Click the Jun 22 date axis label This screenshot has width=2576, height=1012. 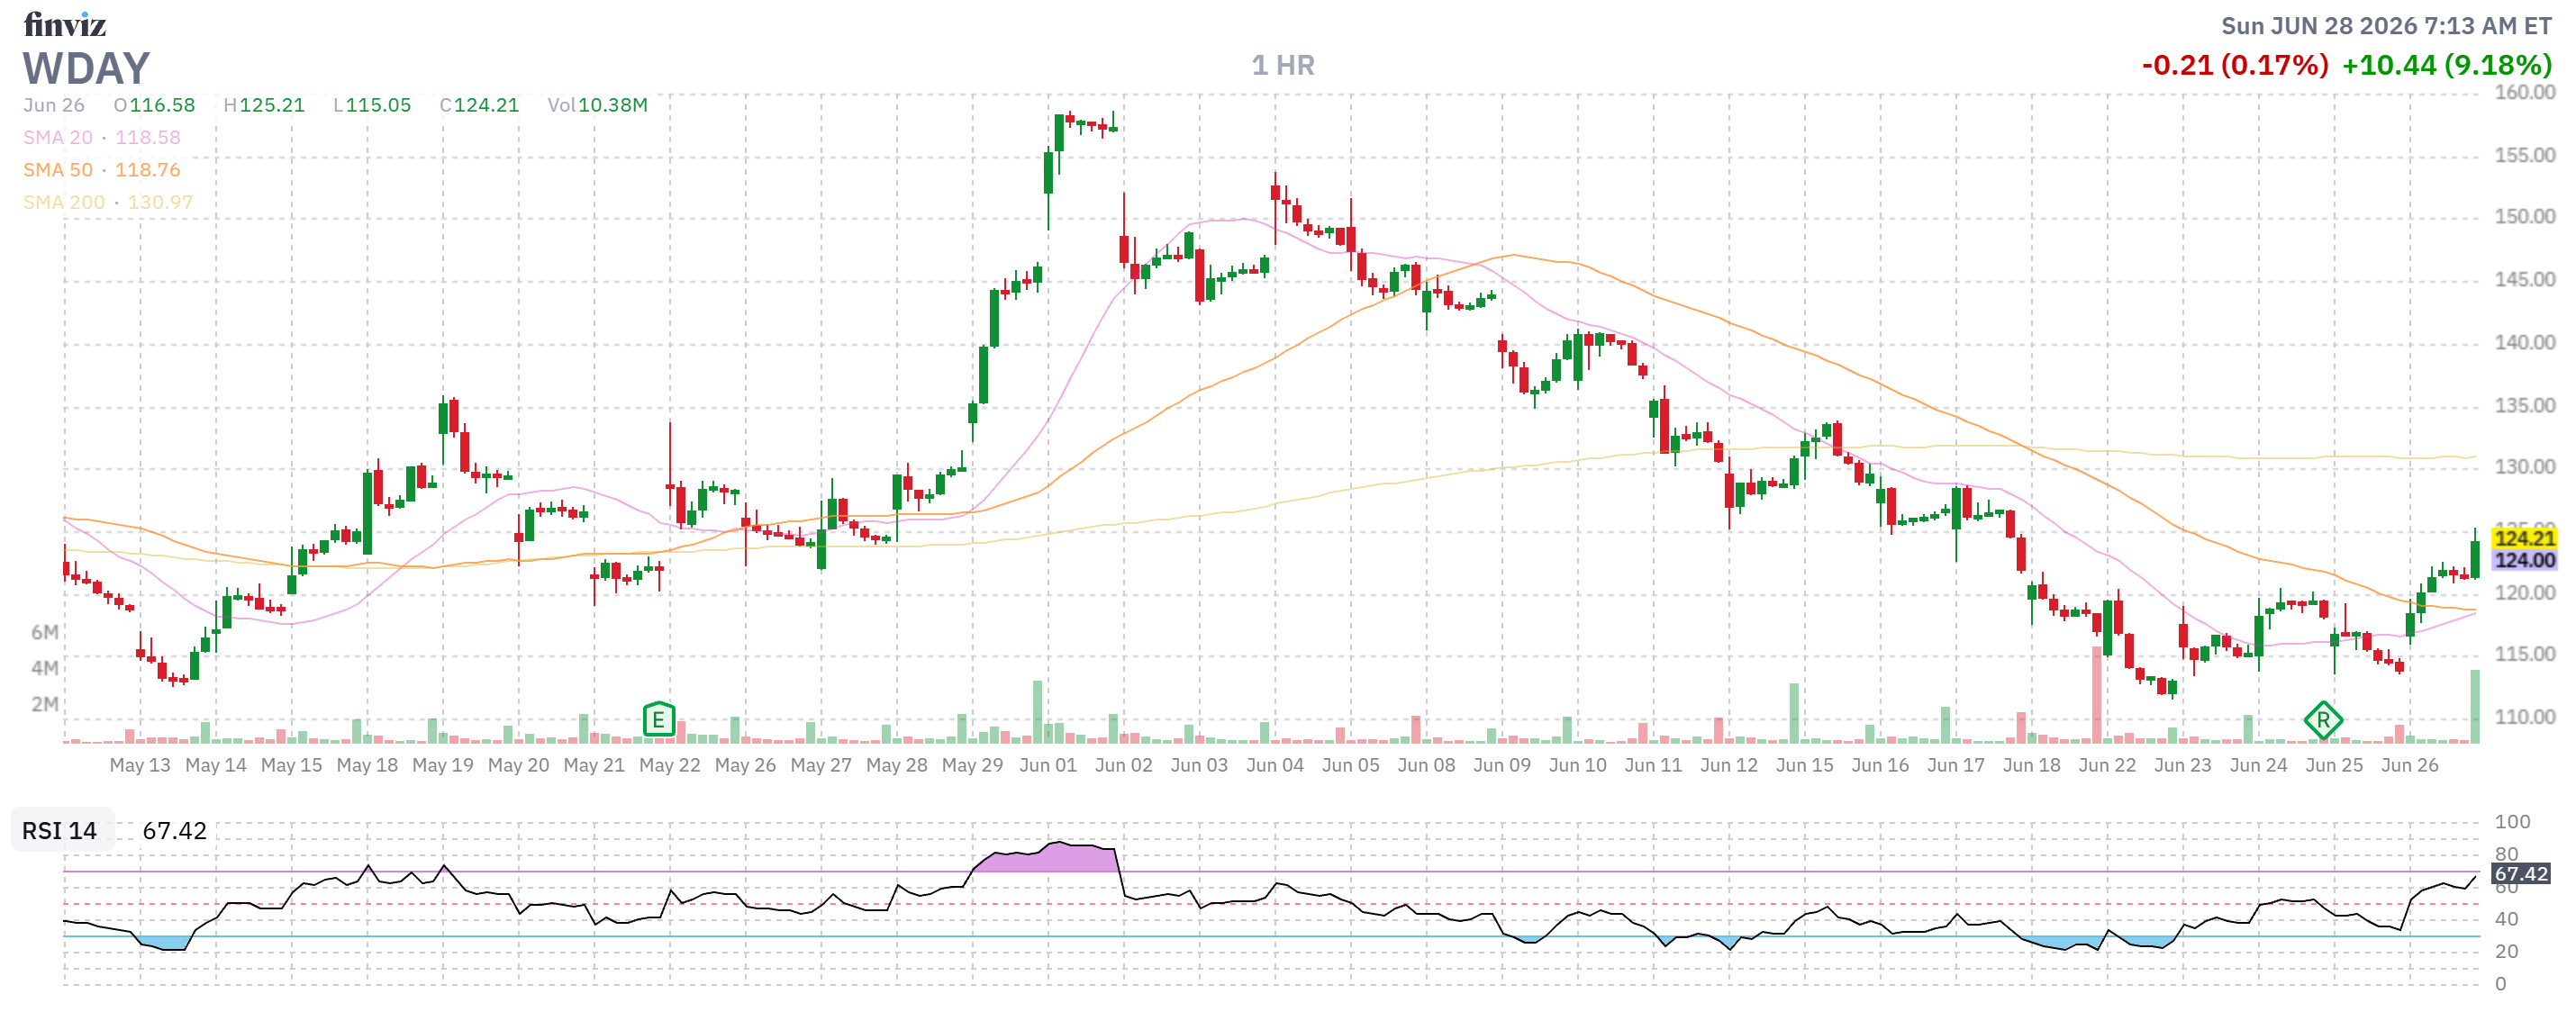click(2107, 765)
